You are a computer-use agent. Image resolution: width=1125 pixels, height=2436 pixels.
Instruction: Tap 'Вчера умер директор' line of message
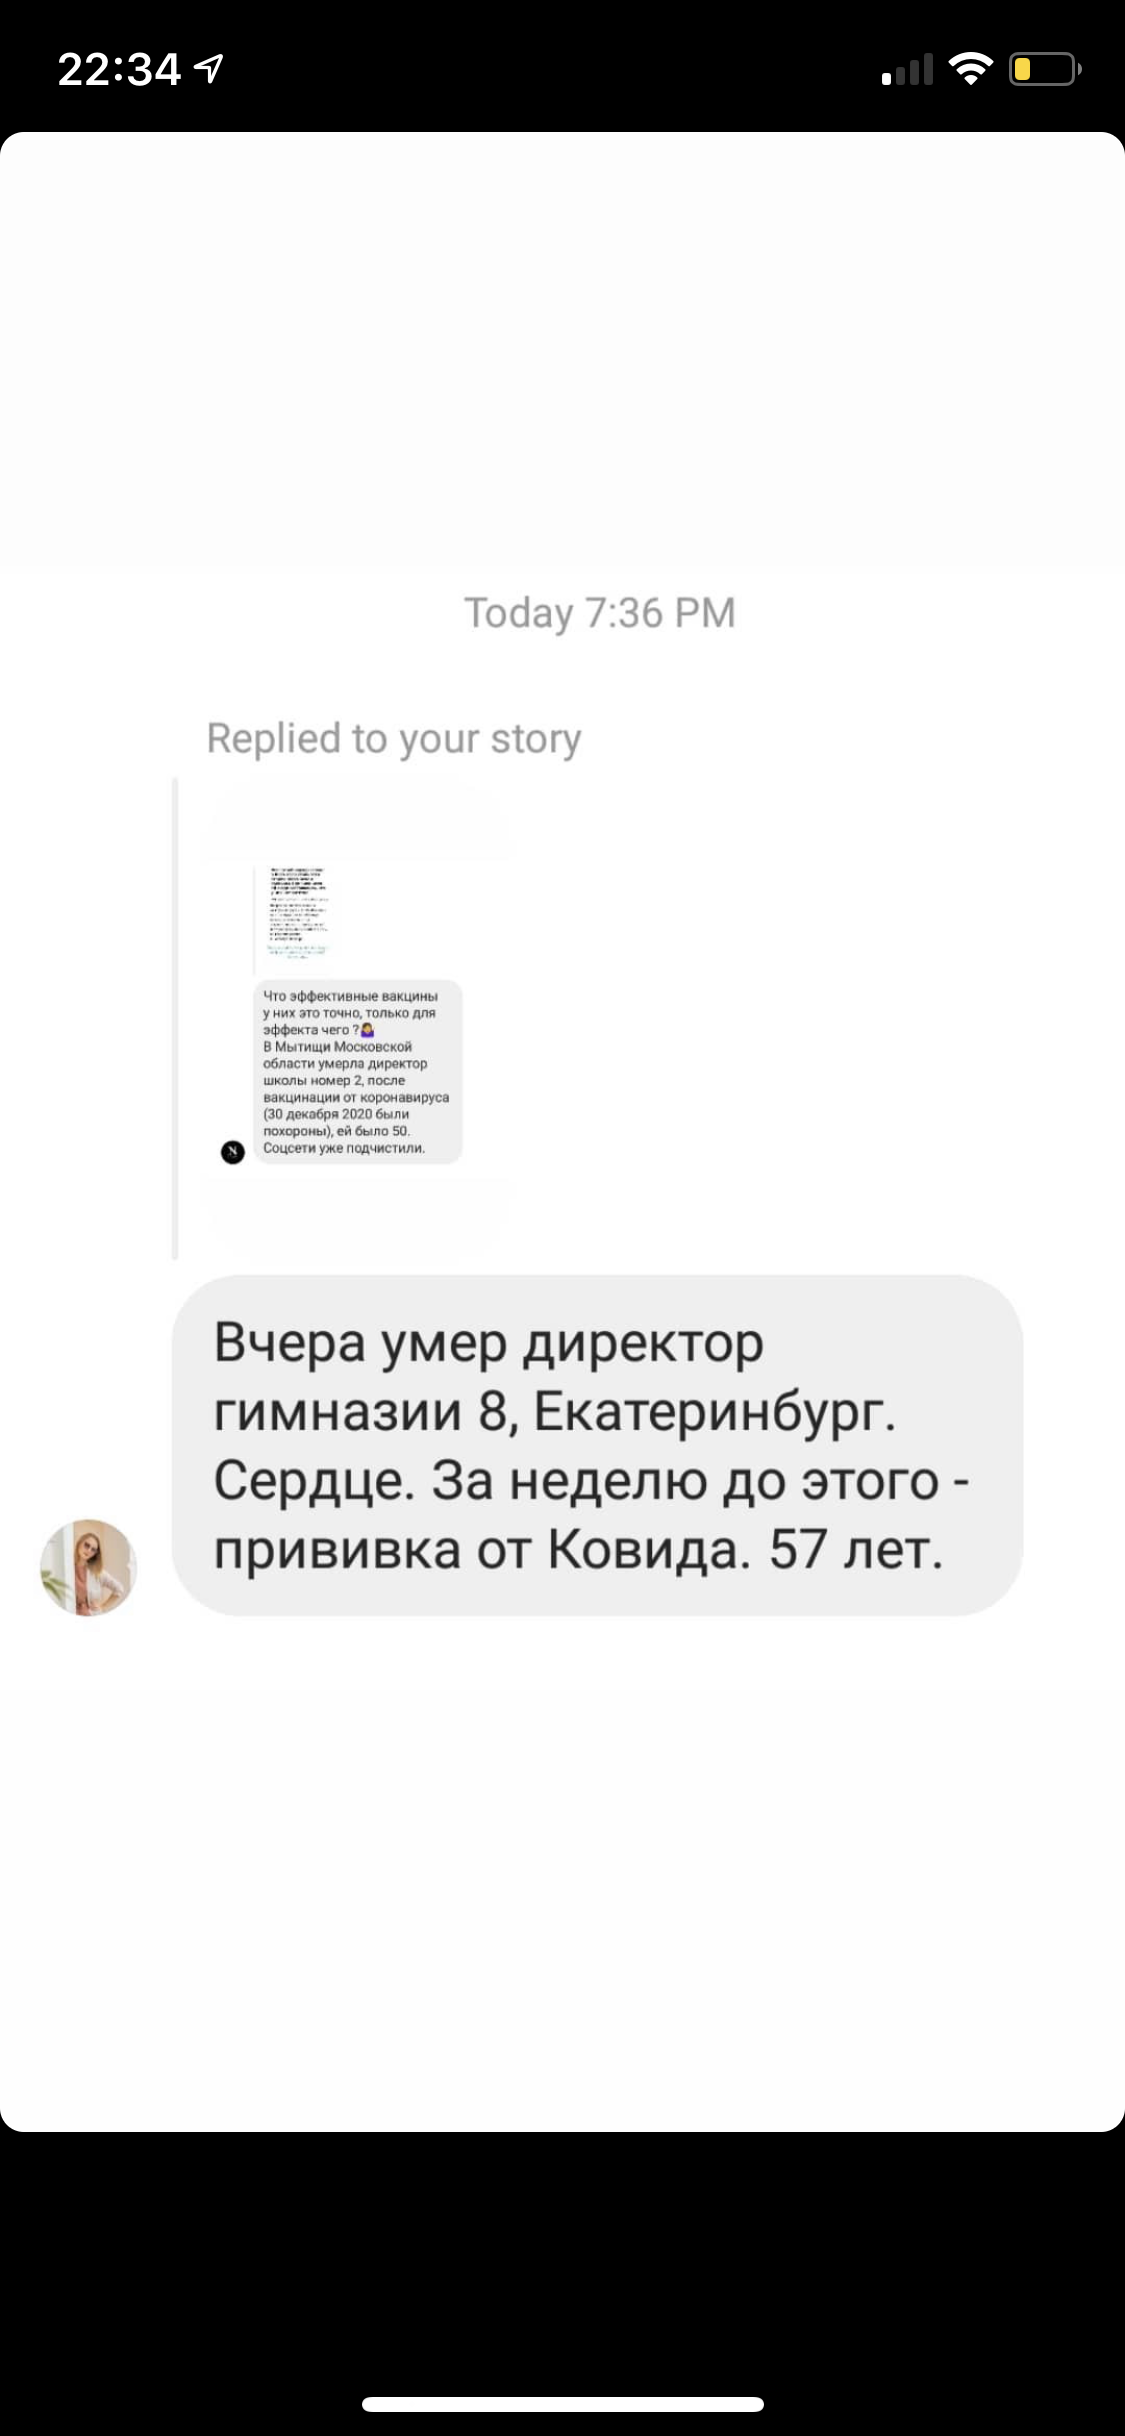point(489,1343)
